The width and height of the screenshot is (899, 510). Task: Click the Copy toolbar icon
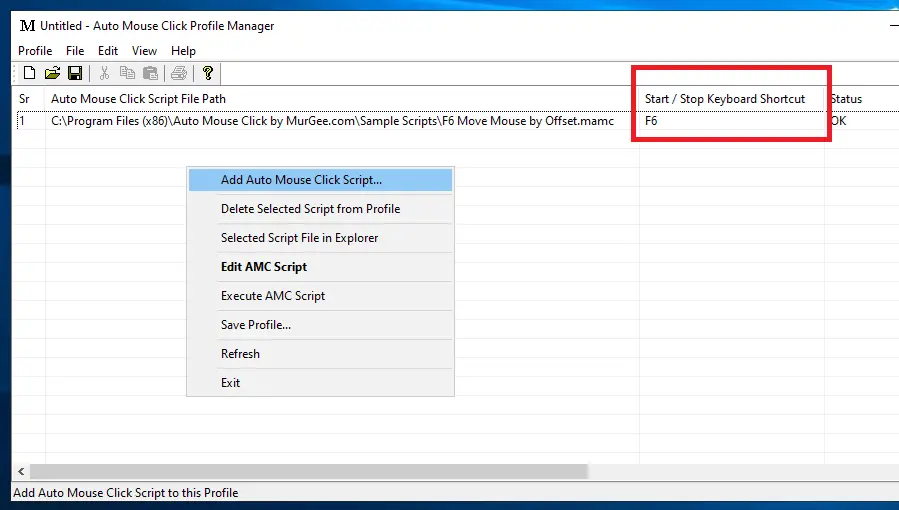pyautogui.click(x=127, y=73)
